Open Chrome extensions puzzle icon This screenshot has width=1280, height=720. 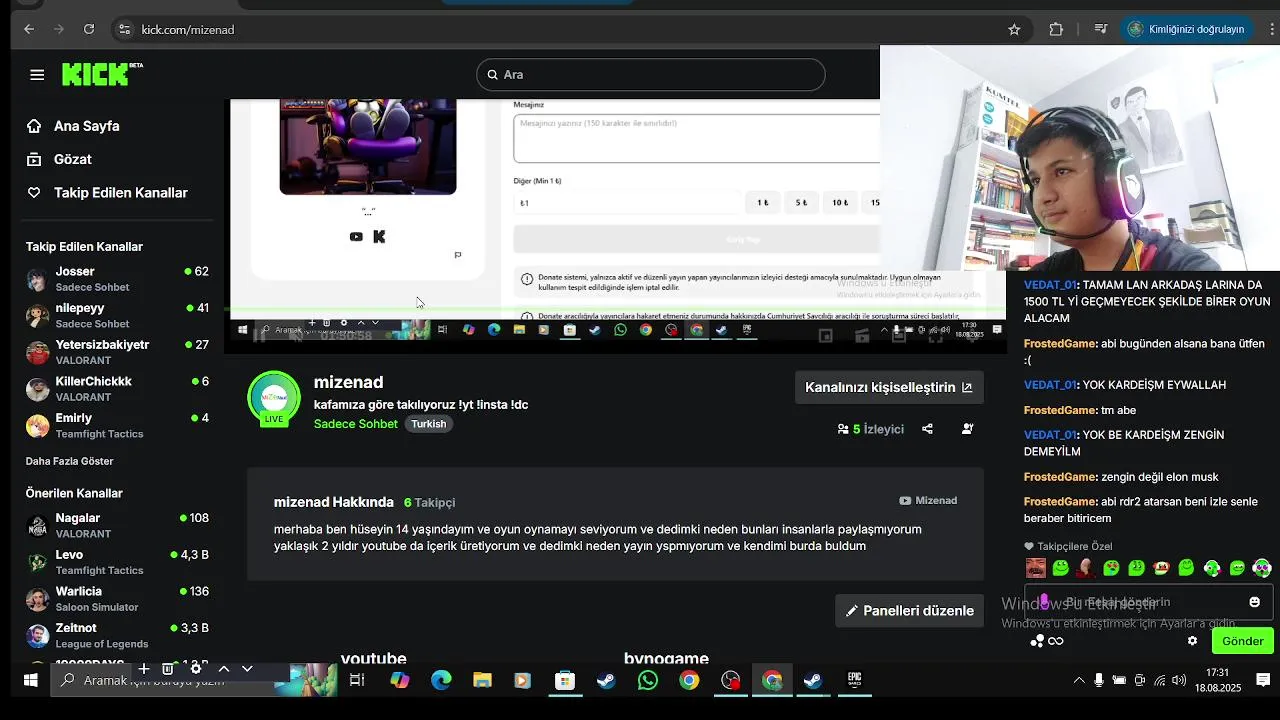tap(1056, 30)
